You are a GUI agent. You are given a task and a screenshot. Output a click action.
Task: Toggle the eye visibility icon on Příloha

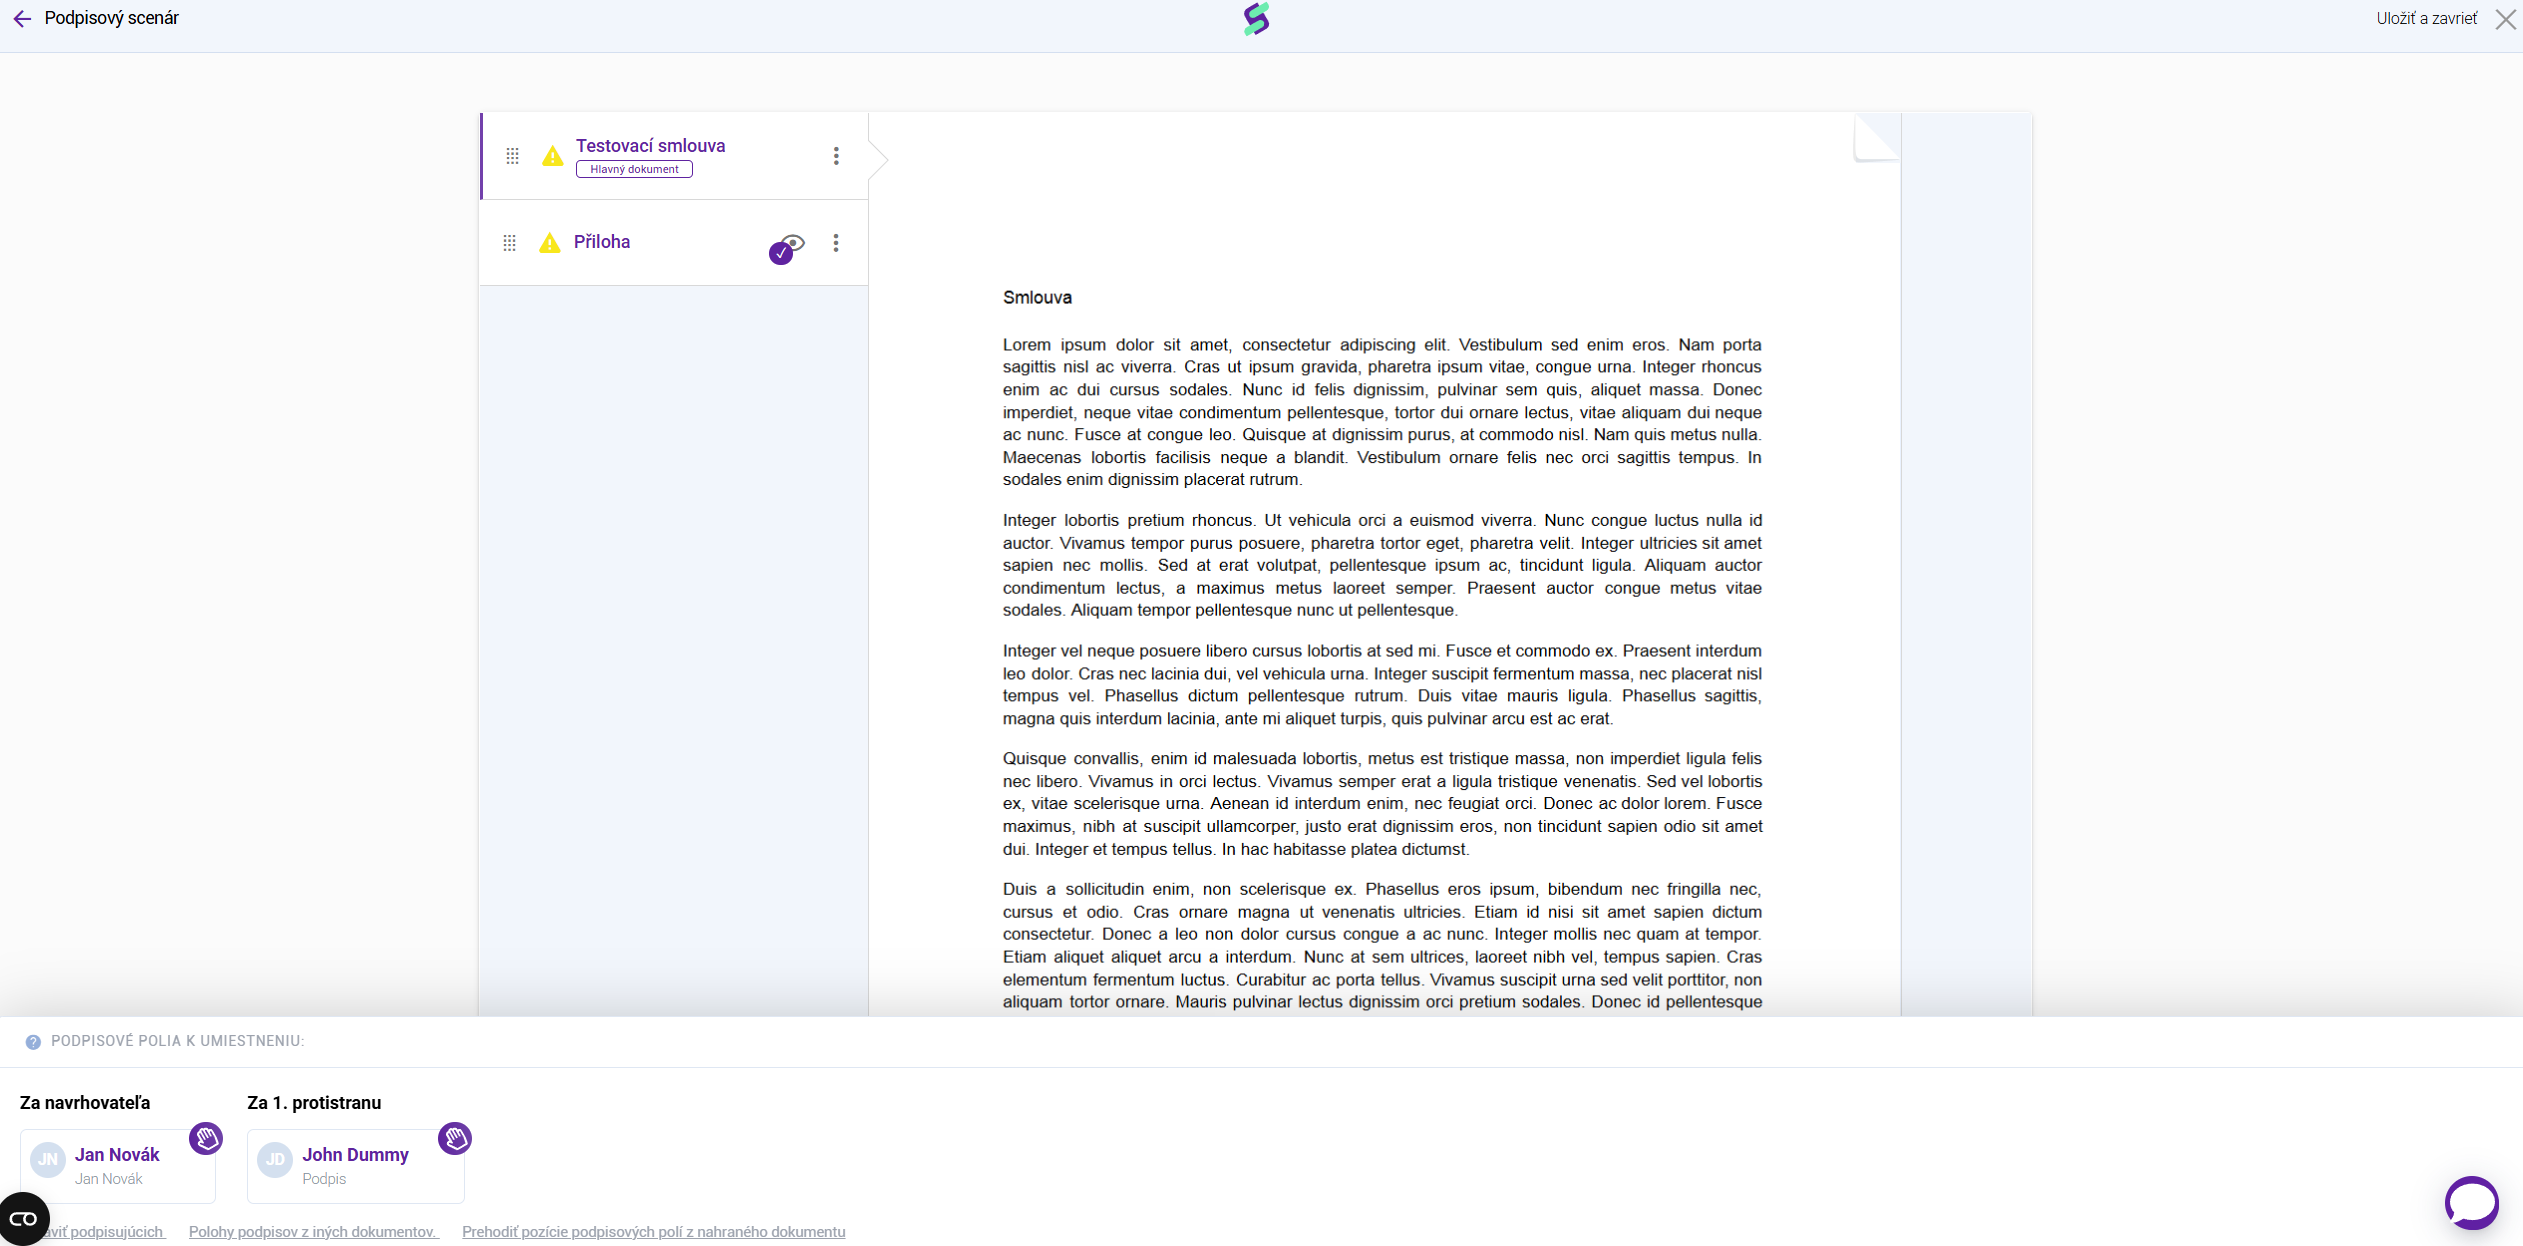click(793, 242)
